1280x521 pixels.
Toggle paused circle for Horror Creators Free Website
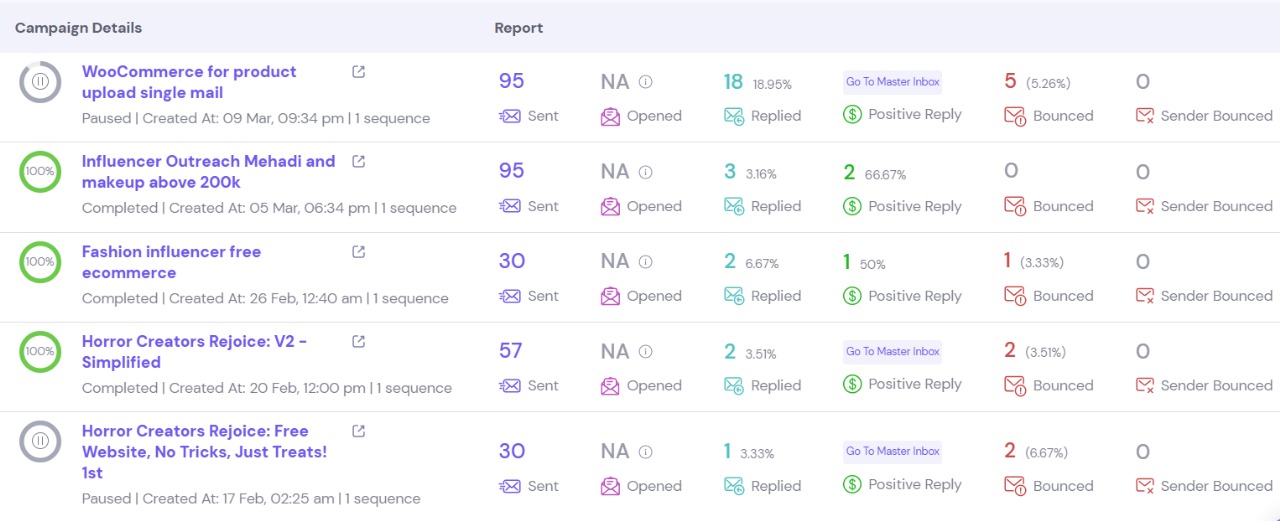pos(40,440)
